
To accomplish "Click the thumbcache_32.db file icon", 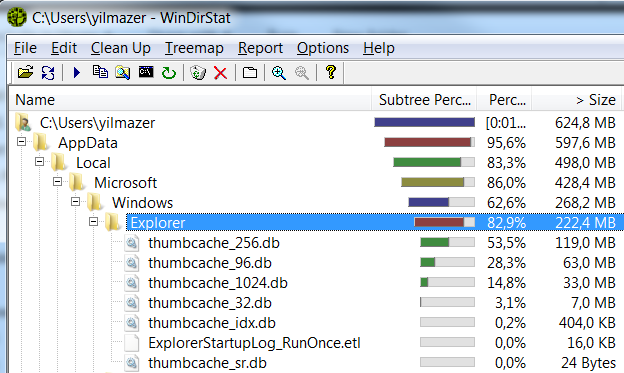I will (x=132, y=303).
